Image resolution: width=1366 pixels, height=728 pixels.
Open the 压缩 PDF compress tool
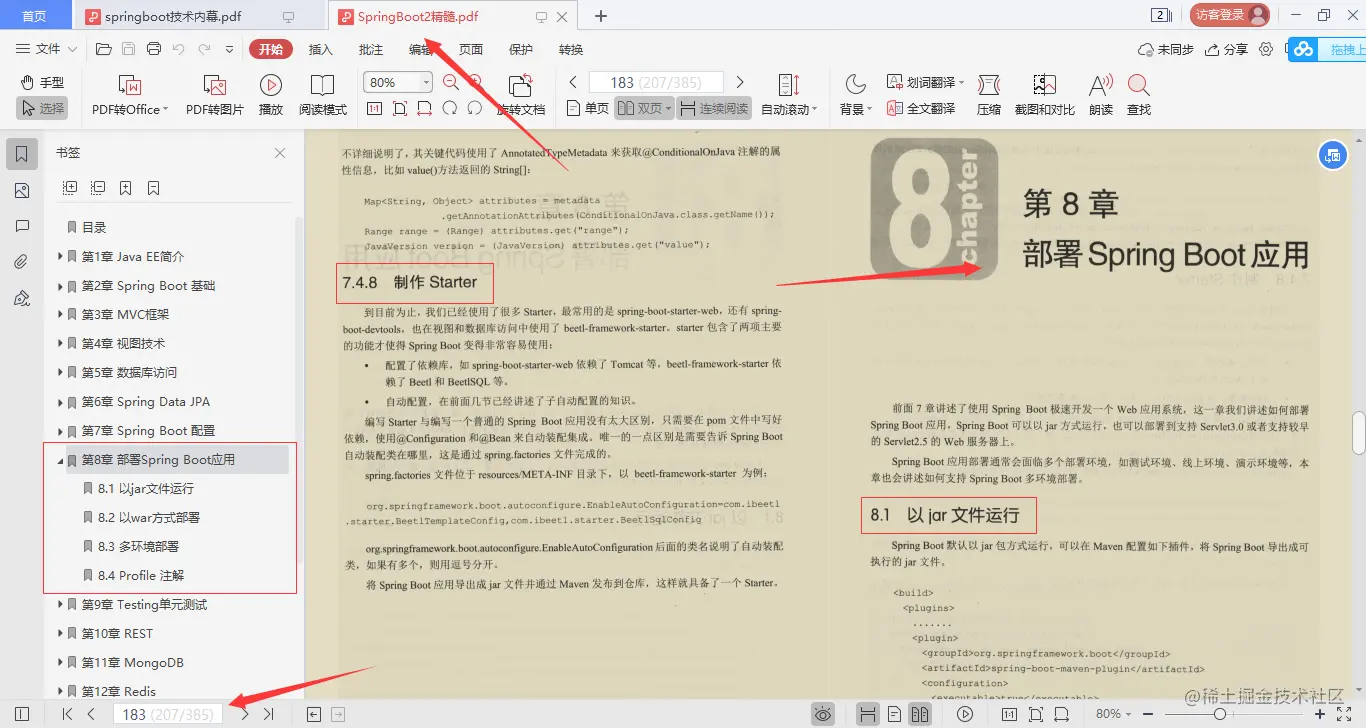pyautogui.click(x=989, y=94)
